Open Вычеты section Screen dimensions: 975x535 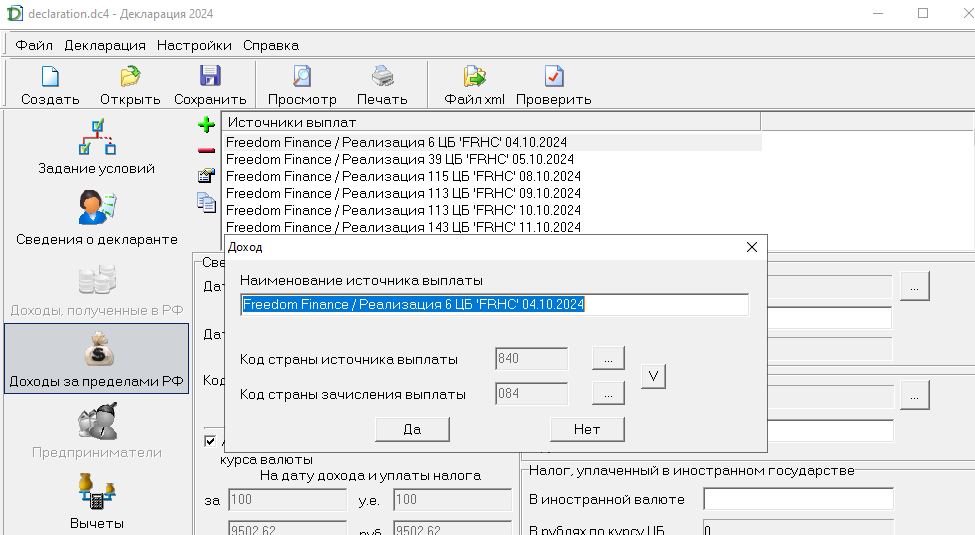[x=96, y=501]
